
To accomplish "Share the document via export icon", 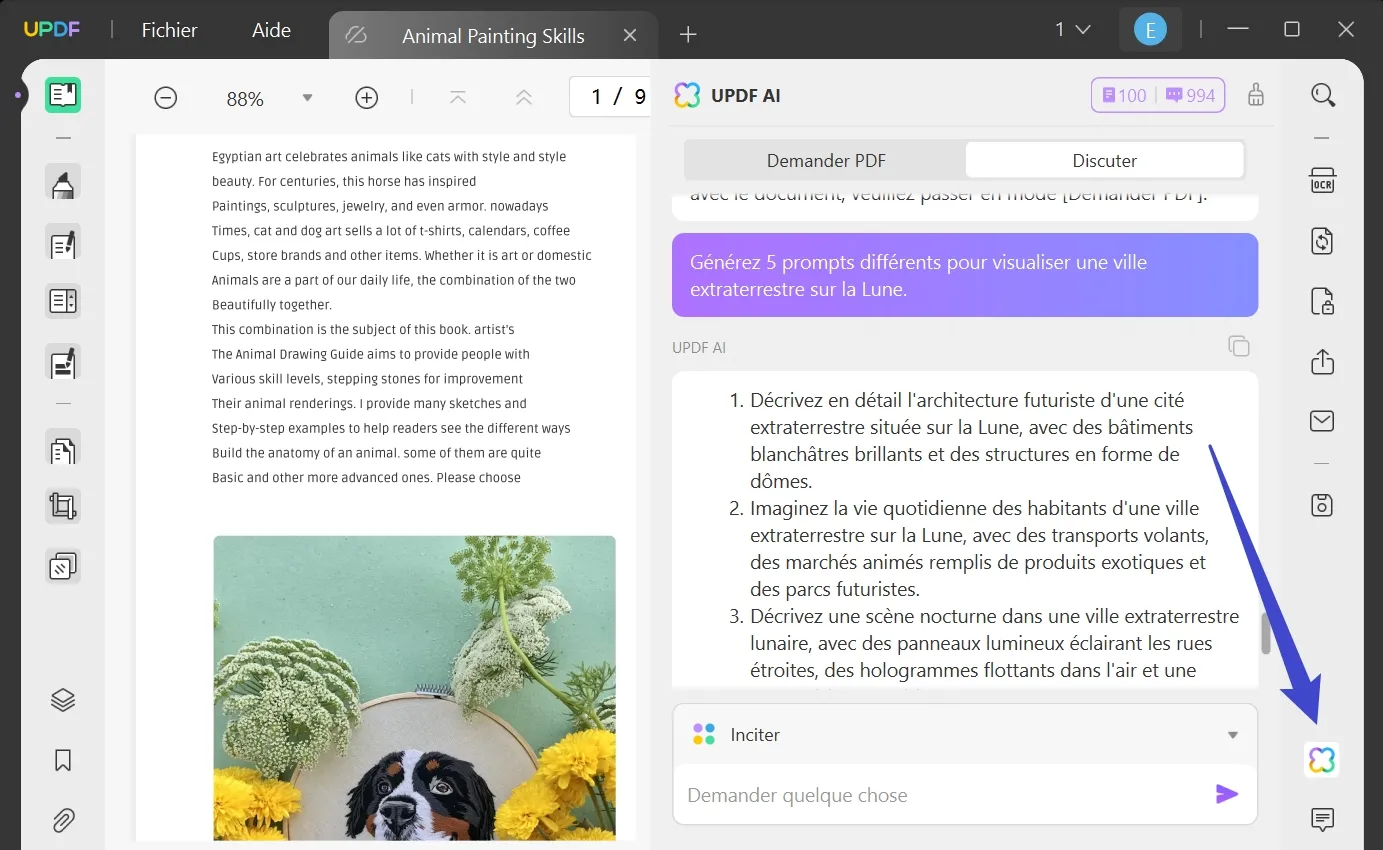I will 1323,361.
